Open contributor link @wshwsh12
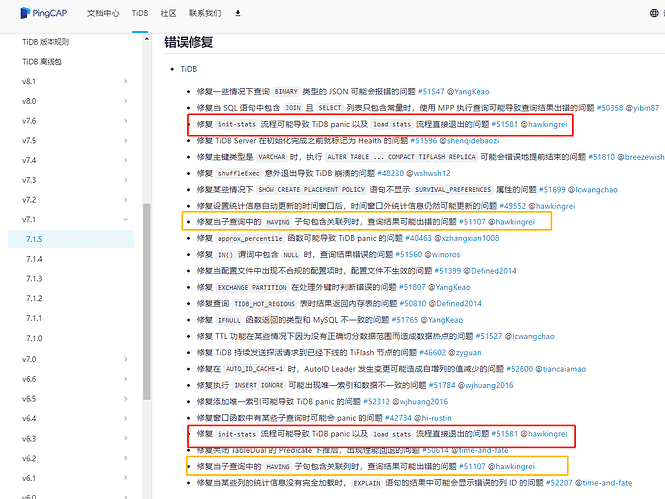Screen dimensions: 665x499 428,173
